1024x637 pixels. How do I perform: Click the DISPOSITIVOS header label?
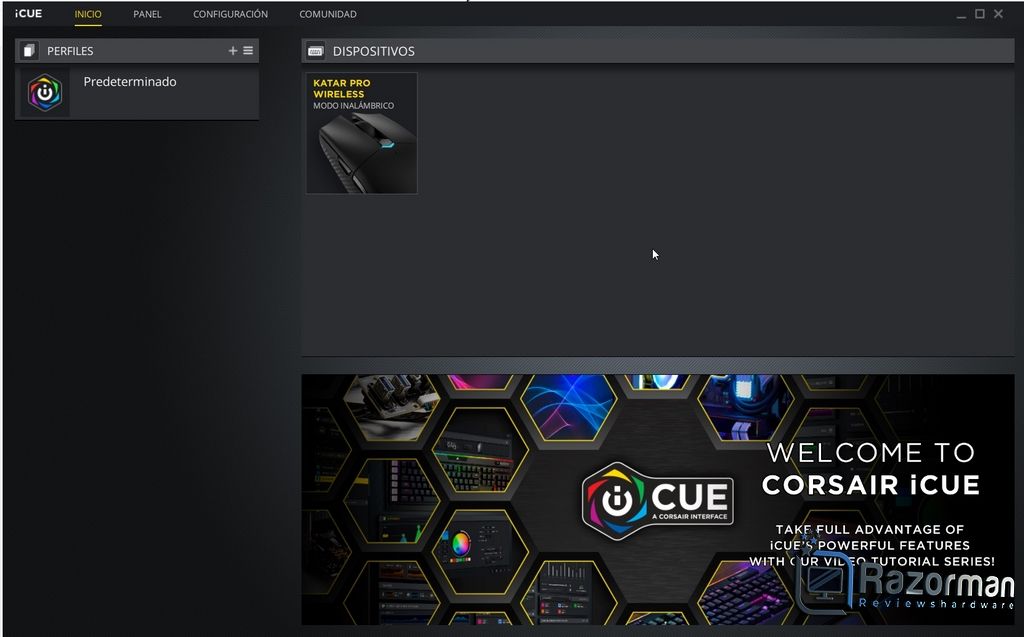pos(374,51)
